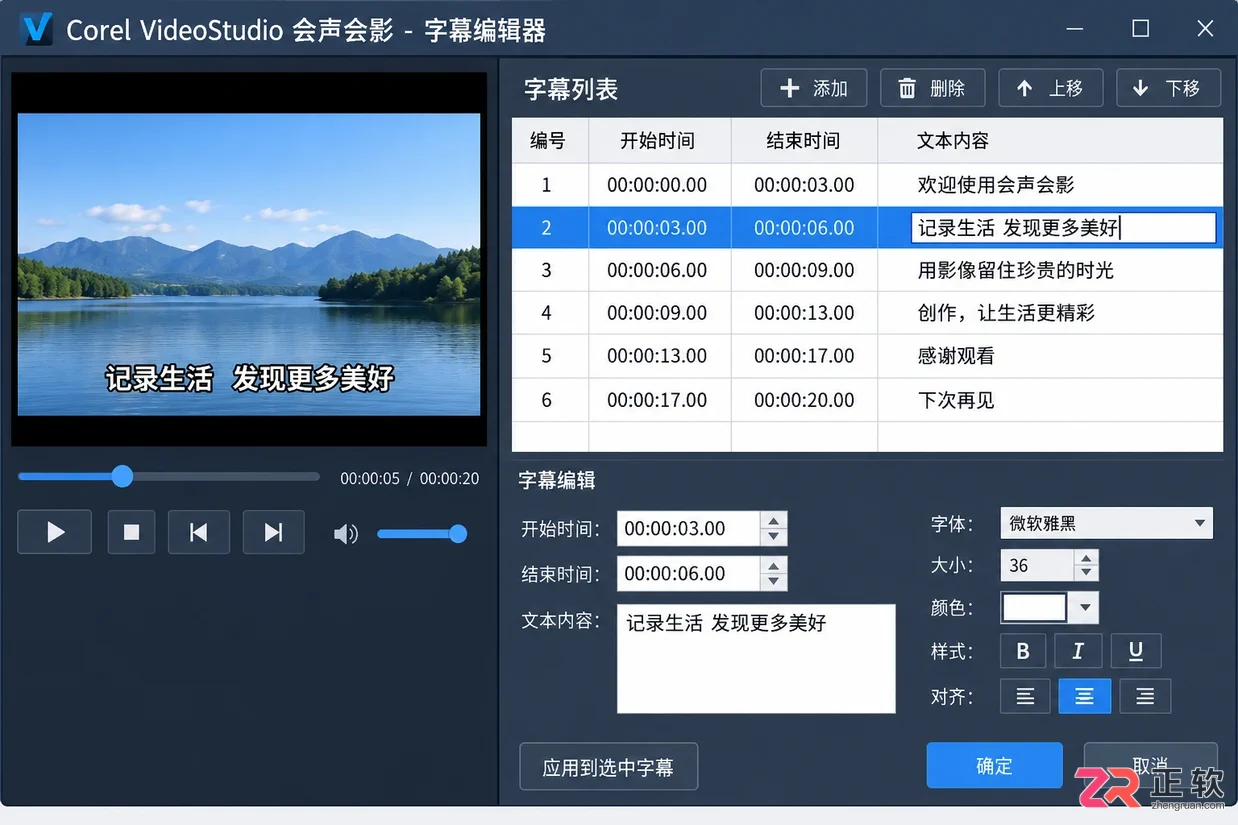Open the 字体 font dropdown
This screenshot has width=1238, height=825.
[1106, 523]
